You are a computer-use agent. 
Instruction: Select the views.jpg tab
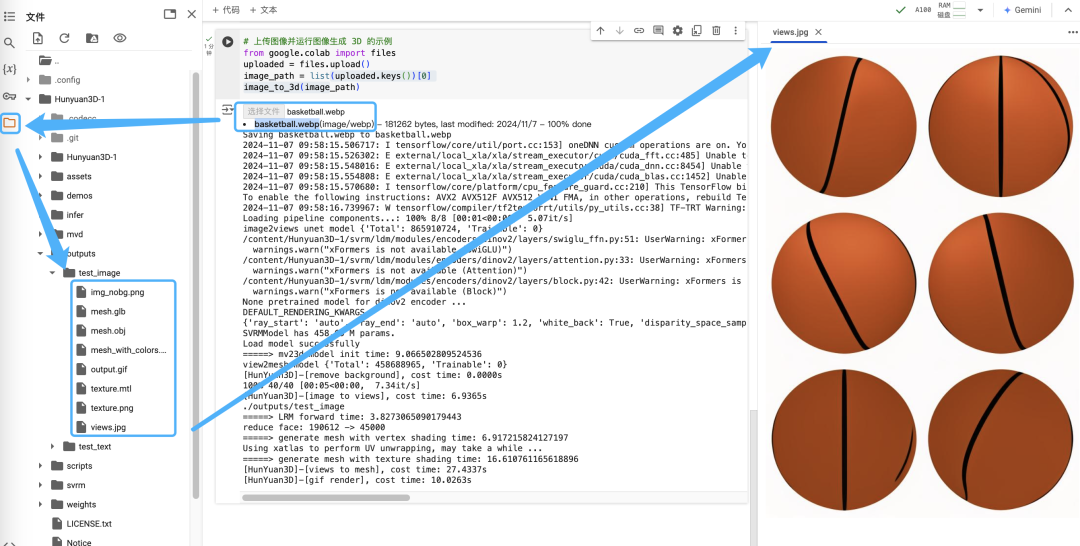pyautogui.click(x=791, y=32)
